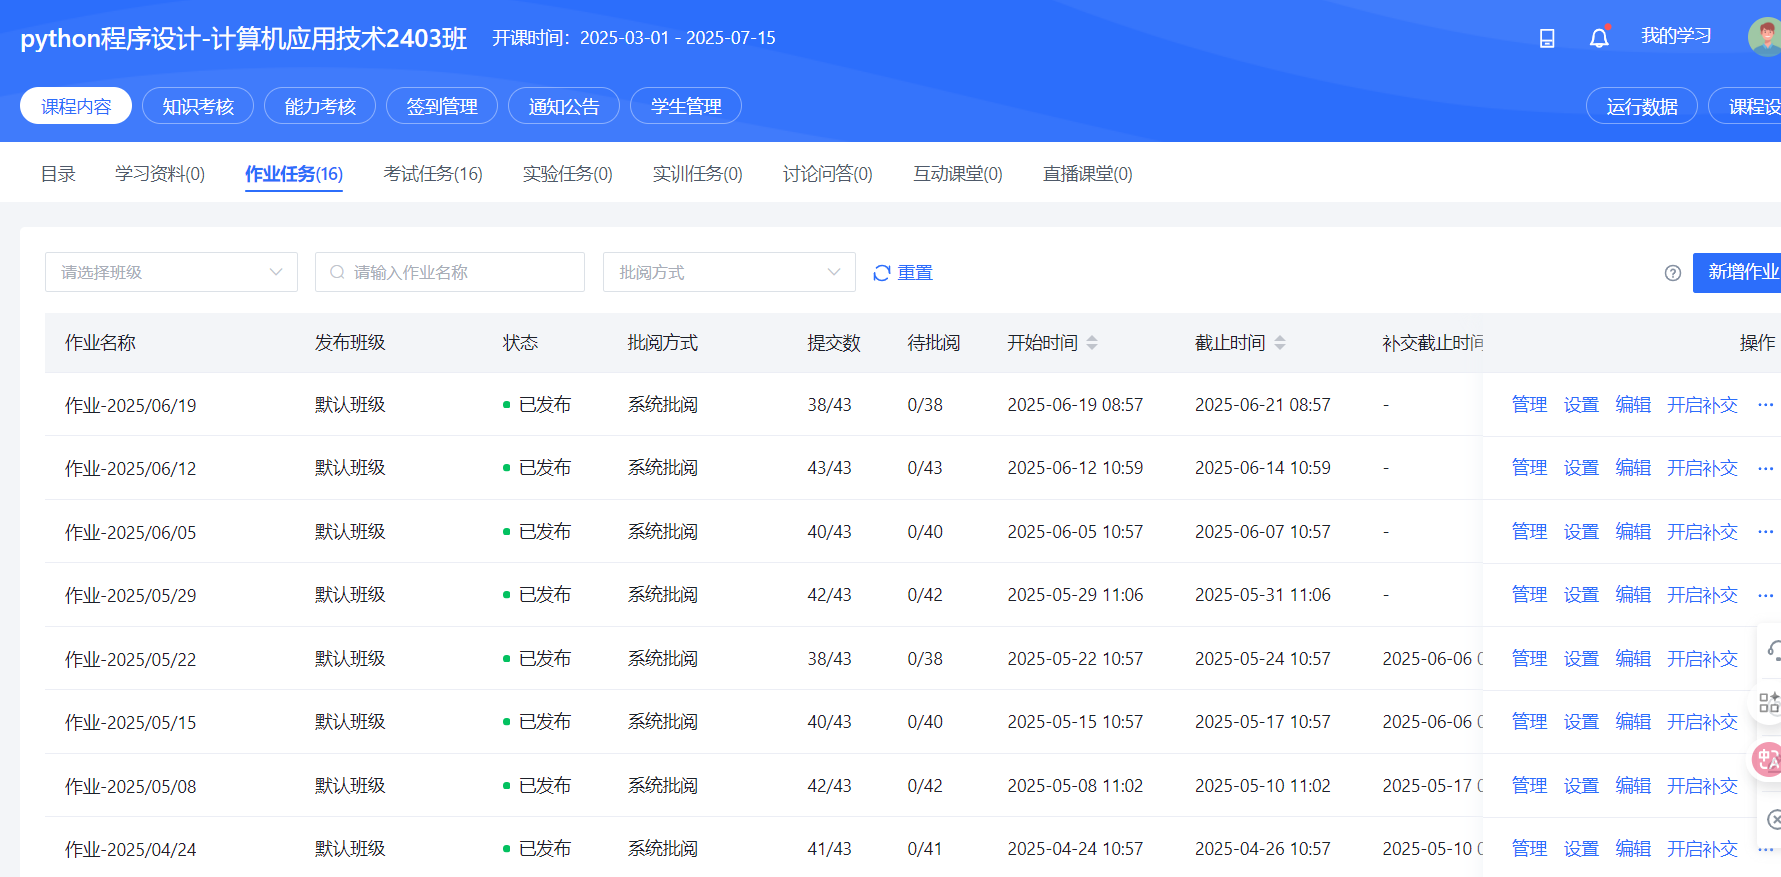Click the help question mark icon
This screenshot has width=1781, height=877.
pyautogui.click(x=1672, y=273)
